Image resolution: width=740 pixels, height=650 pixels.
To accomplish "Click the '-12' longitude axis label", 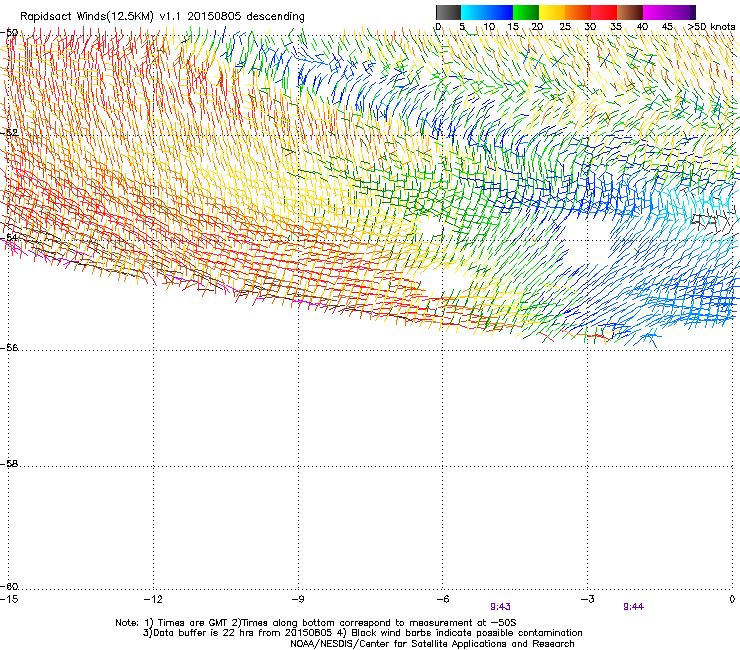I will [x=153, y=599].
